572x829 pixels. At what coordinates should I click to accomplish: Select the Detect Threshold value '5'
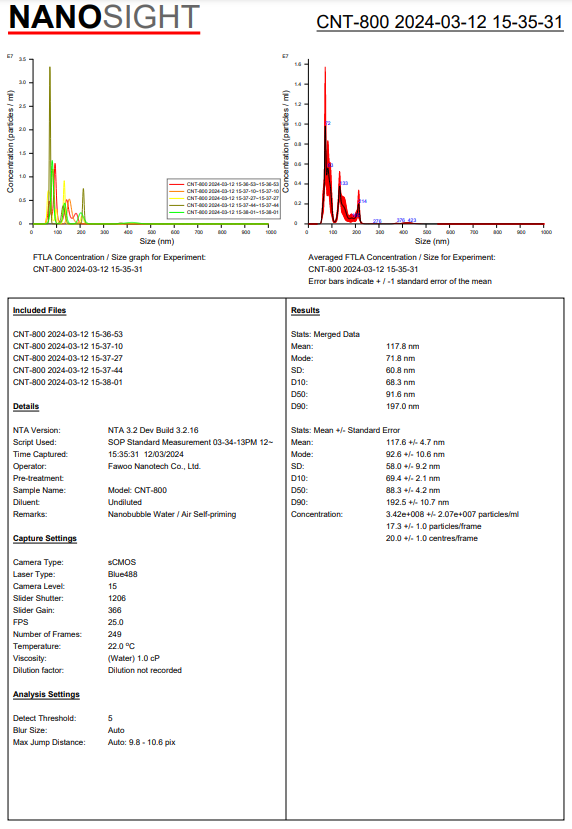click(110, 718)
